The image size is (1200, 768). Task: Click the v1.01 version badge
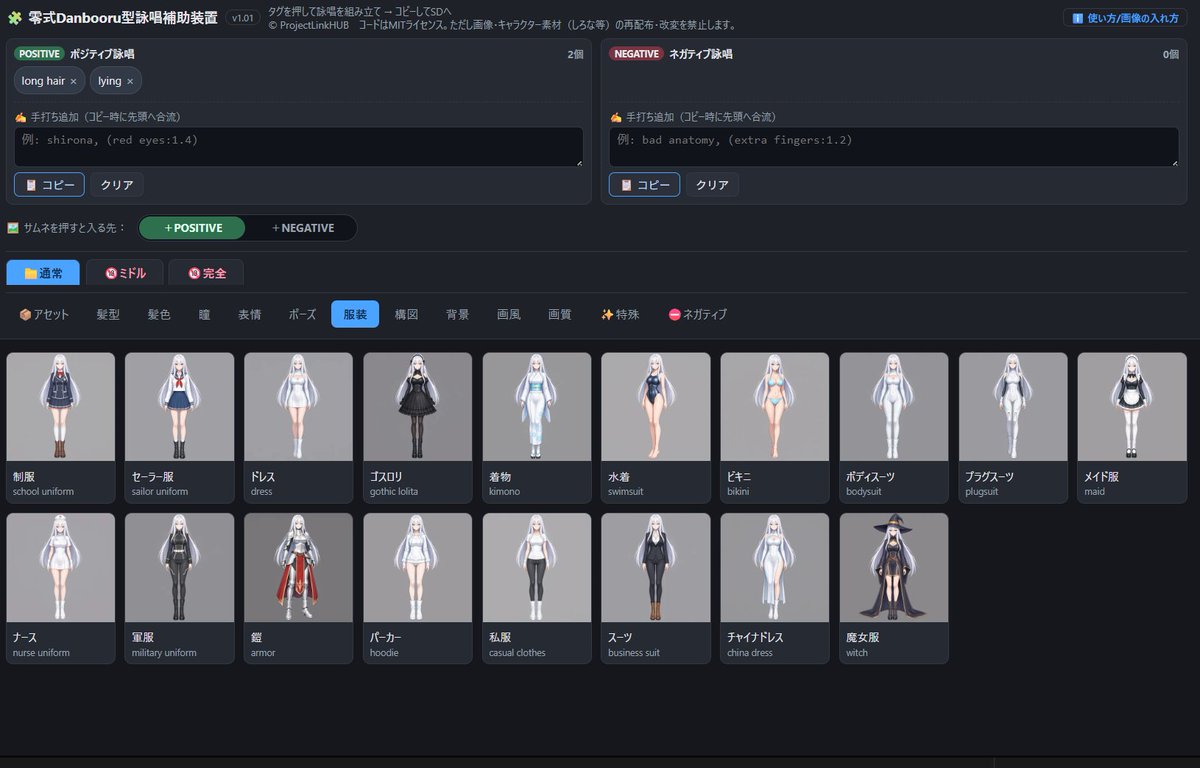coord(243,18)
